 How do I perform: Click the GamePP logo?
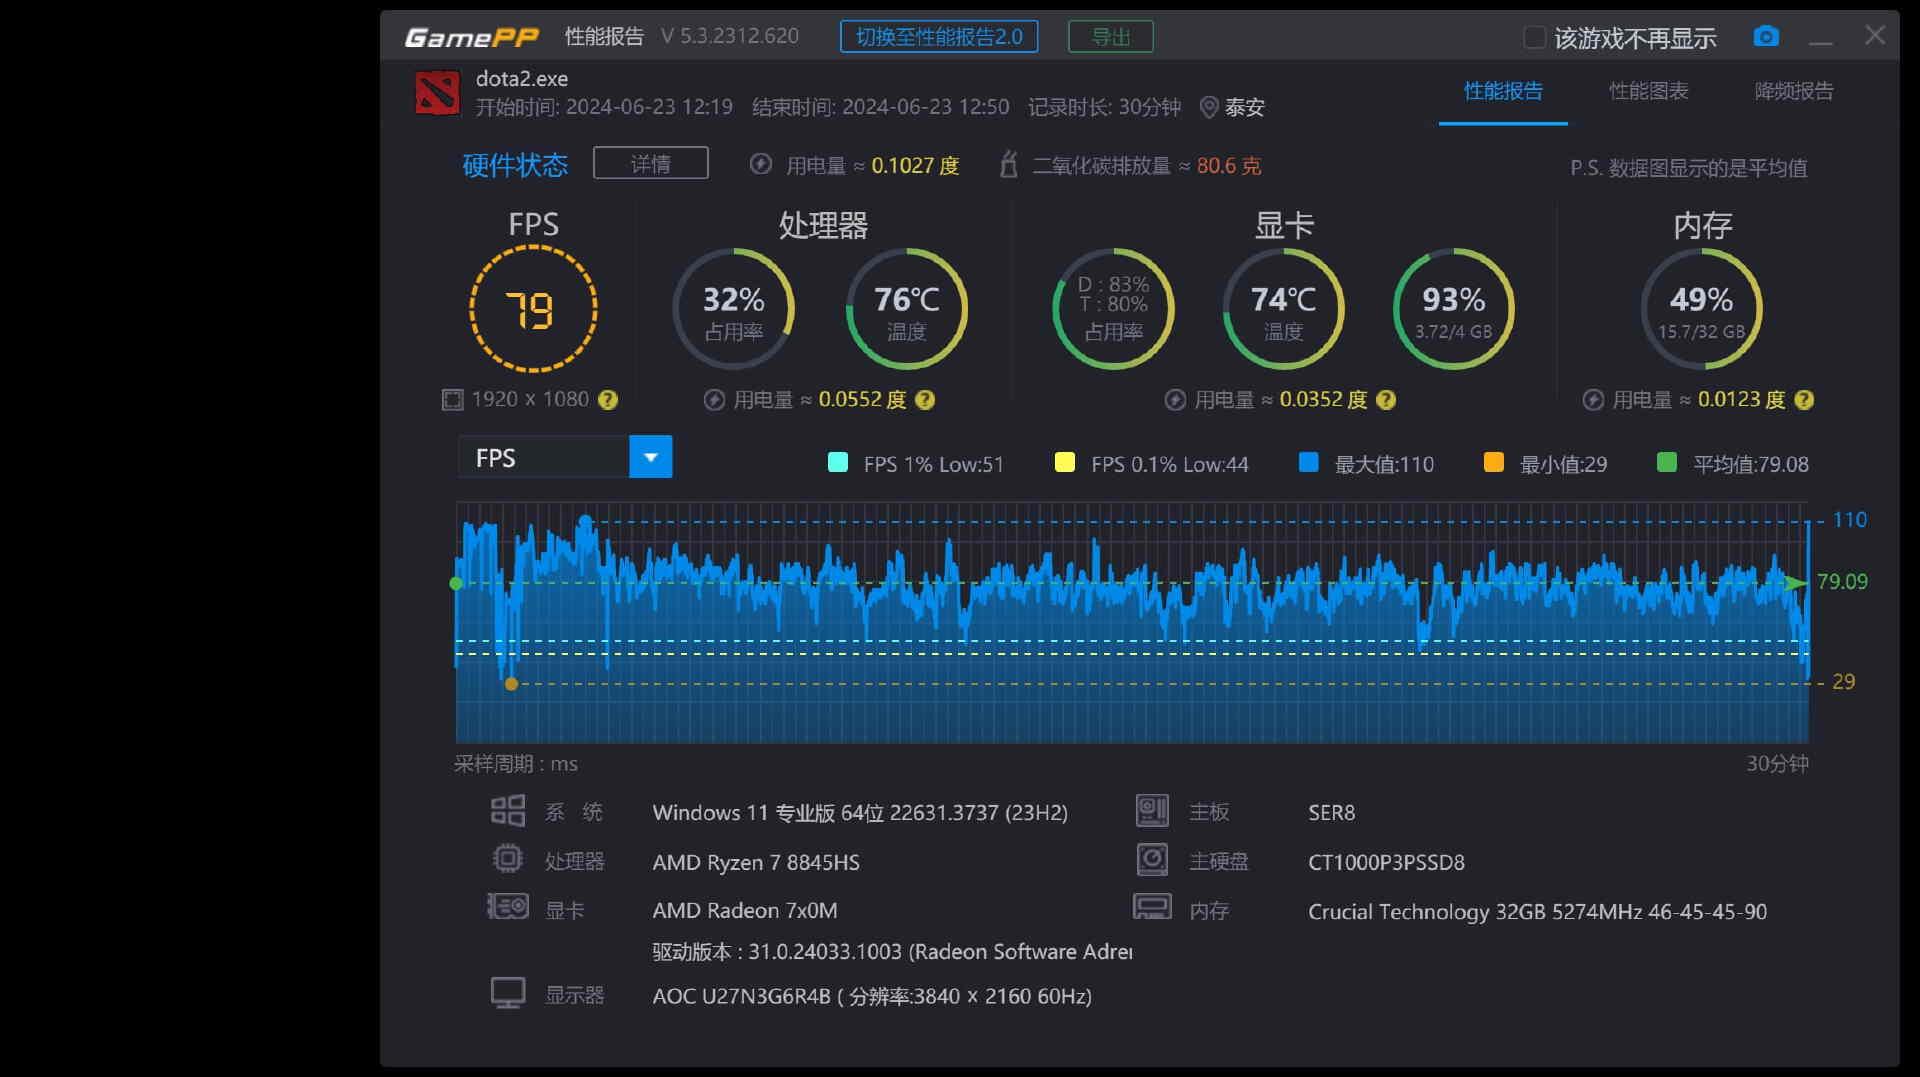point(471,37)
